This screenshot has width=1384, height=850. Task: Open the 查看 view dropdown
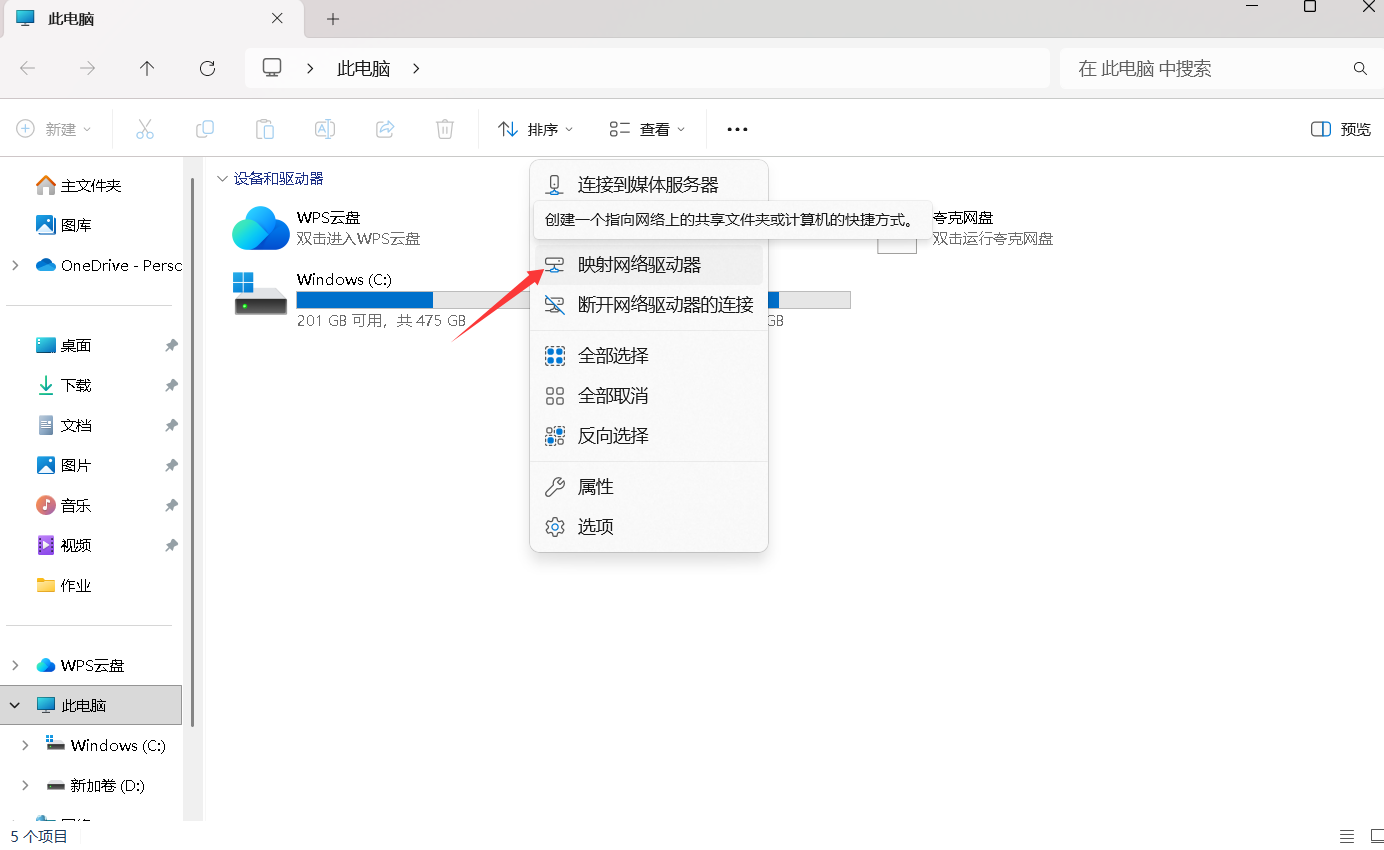coord(648,129)
